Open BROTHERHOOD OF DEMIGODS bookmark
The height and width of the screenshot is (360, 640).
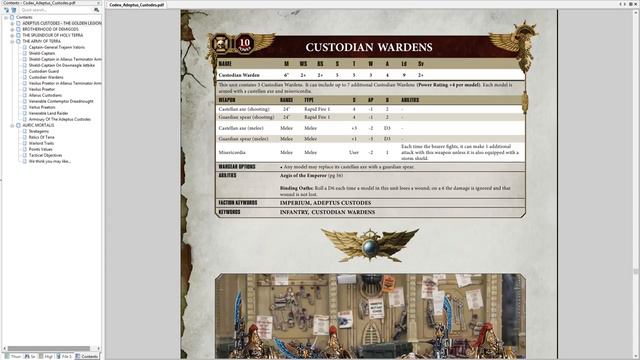click(50, 29)
